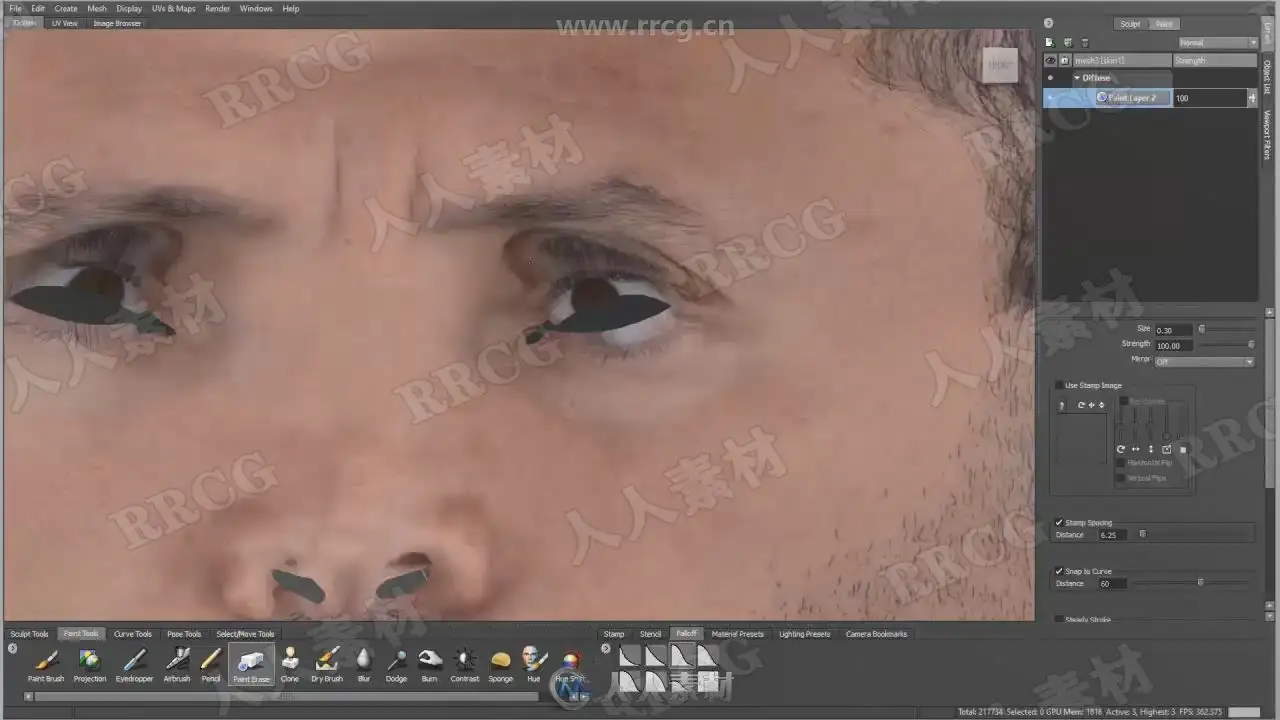Select the highlighted third falloff preset

682,656
